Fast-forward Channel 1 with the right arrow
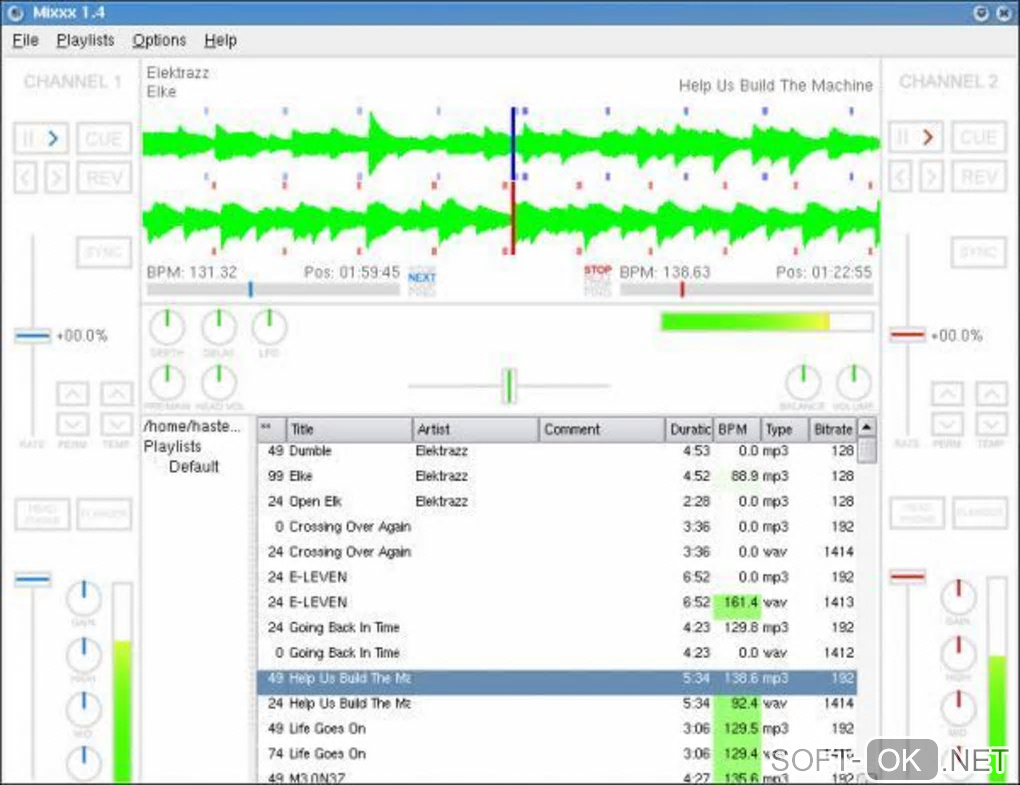The height and width of the screenshot is (785, 1020). click(x=57, y=178)
